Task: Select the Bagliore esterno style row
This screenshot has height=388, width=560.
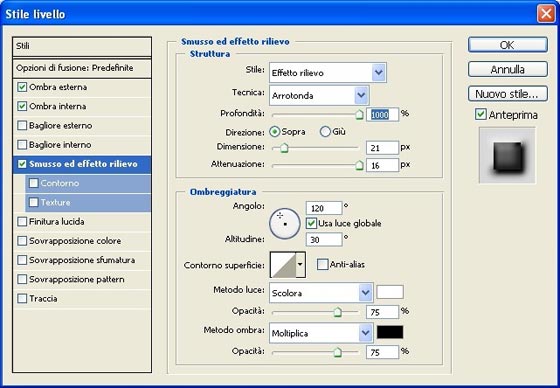Action: pyautogui.click(x=82, y=126)
